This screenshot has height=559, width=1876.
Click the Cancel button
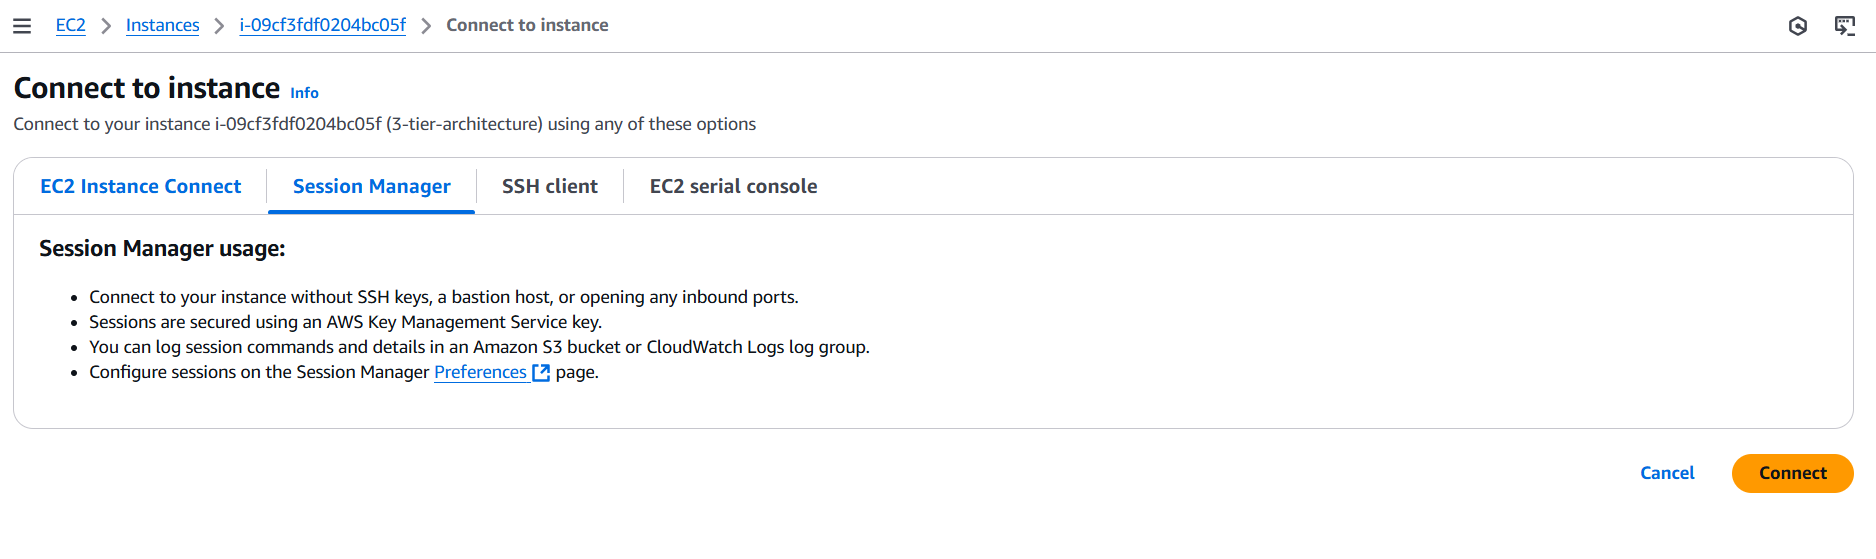point(1667,473)
